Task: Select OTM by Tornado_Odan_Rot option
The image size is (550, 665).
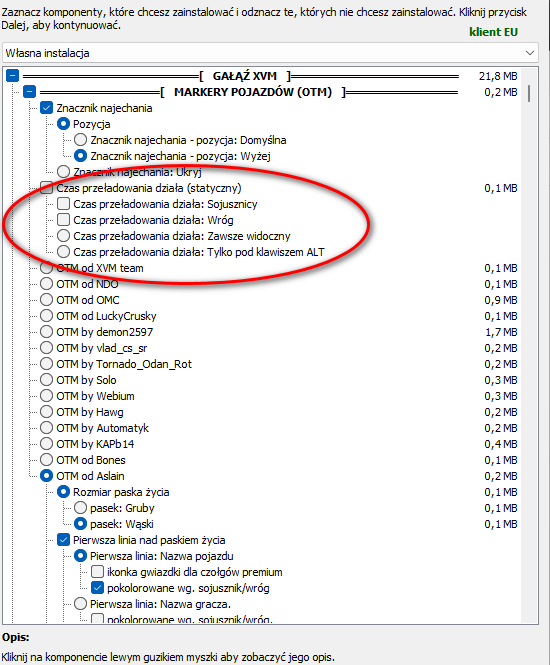Action: click(x=47, y=364)
